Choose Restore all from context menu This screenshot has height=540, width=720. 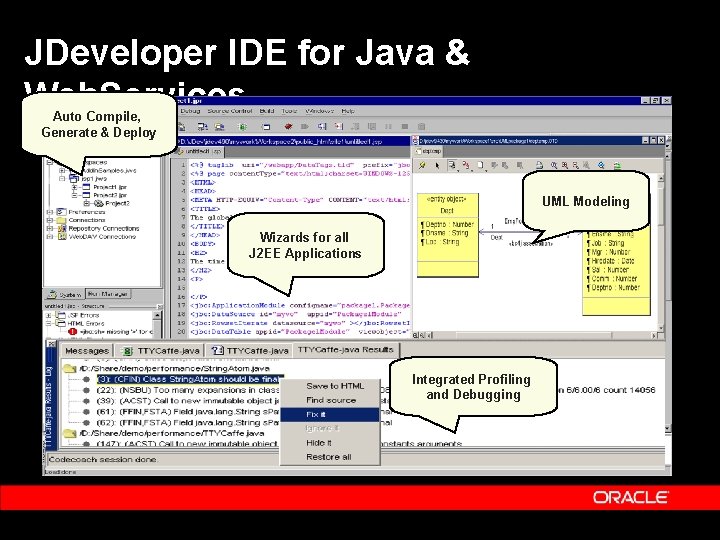330,457
